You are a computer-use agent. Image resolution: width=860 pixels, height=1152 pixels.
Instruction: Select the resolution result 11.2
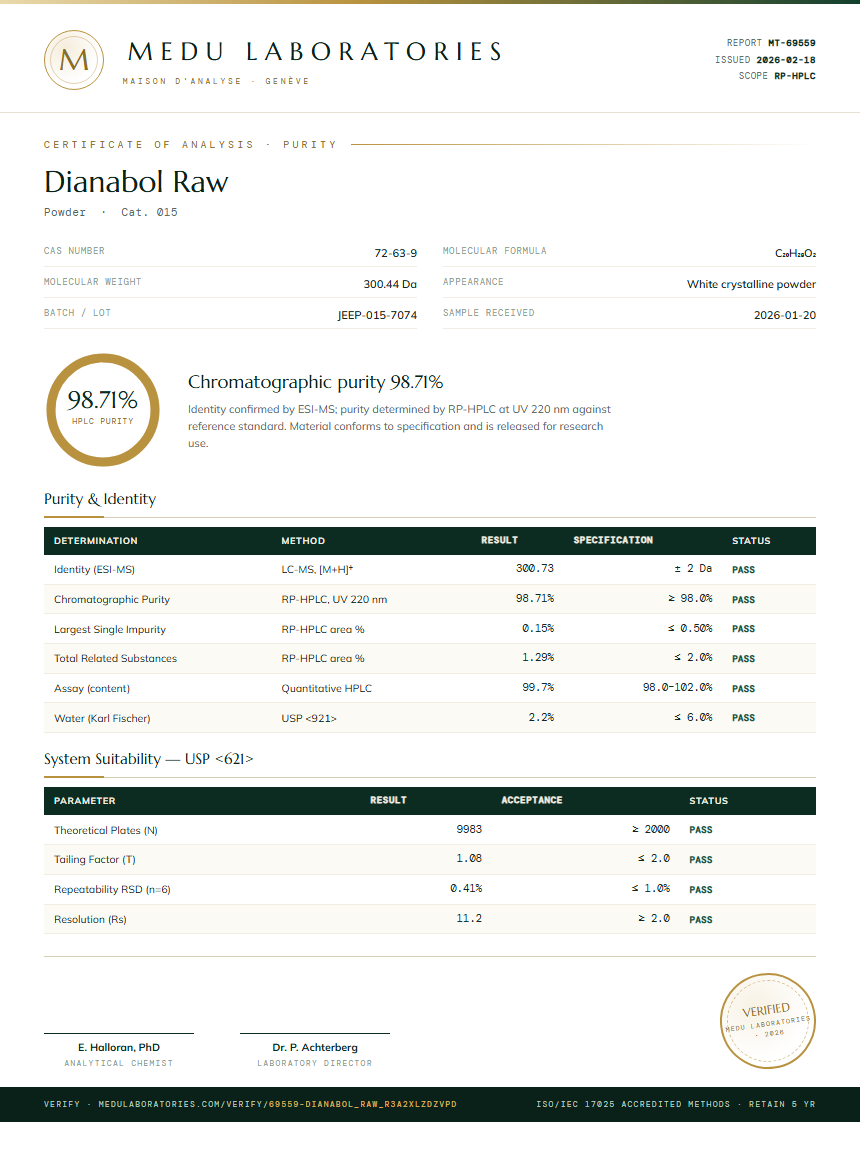(469, 918)
